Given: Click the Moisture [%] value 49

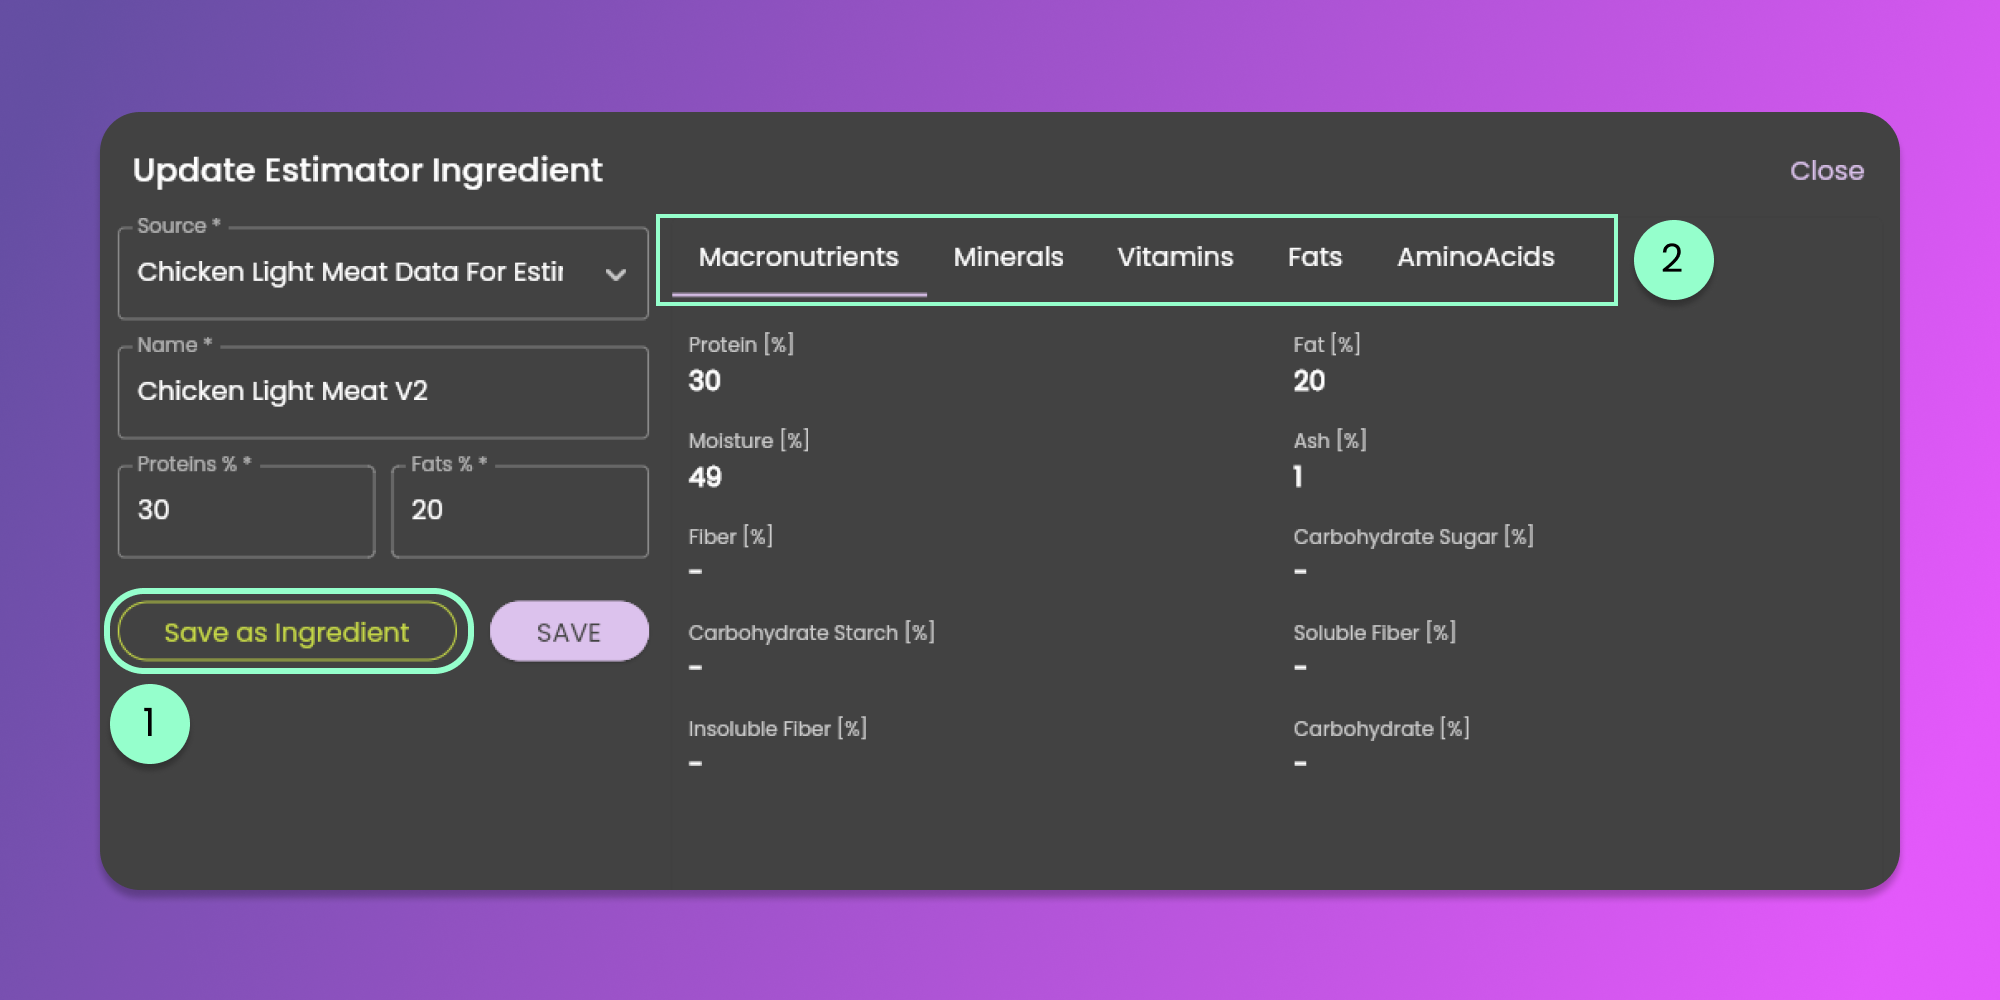Looking at the screenshot, I should 705,477.
